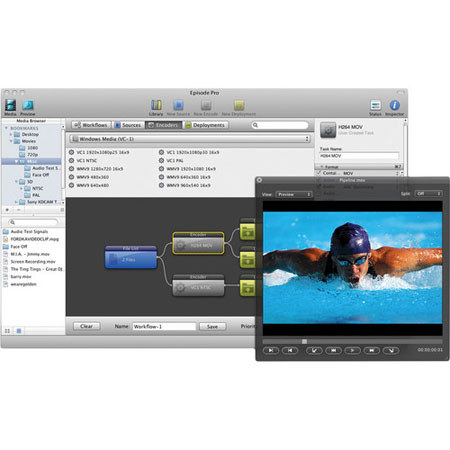Click the top yellow deployment node
Viewport: 450px width, 450px height.
(x=247, y=229)
